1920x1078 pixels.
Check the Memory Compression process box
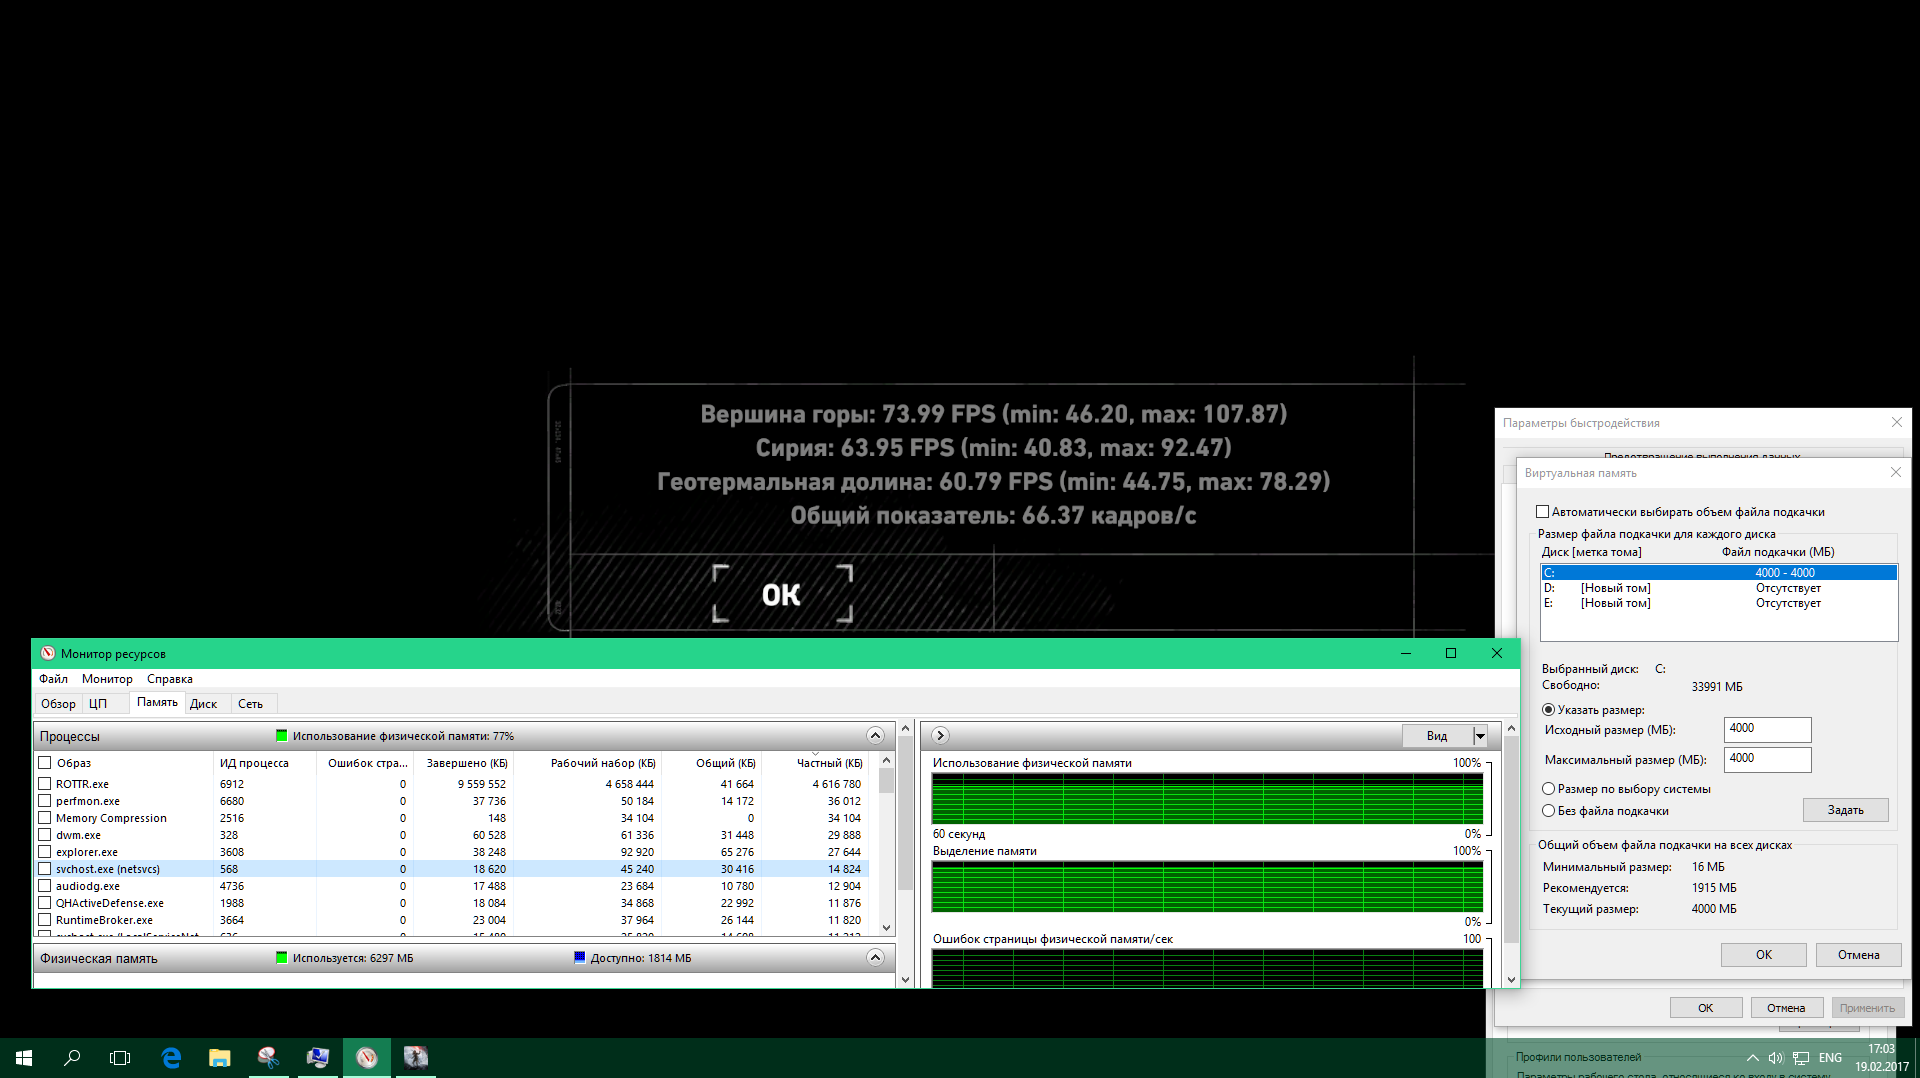[45, 818]
